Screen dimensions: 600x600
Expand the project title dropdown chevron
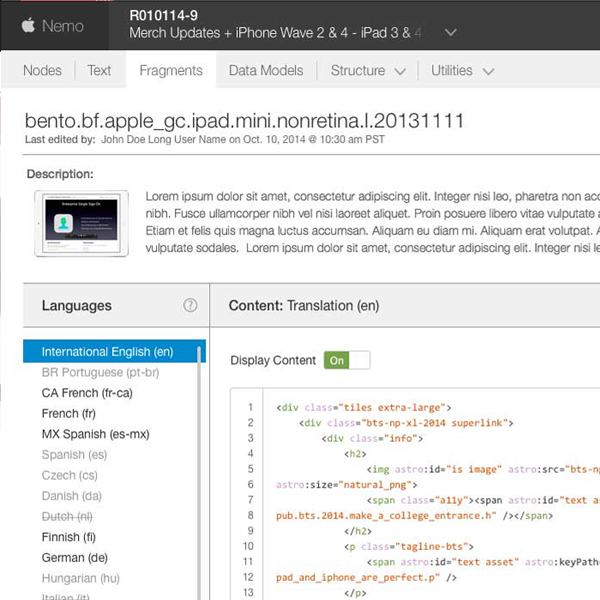pyautogui.click(x=451, y=33)
